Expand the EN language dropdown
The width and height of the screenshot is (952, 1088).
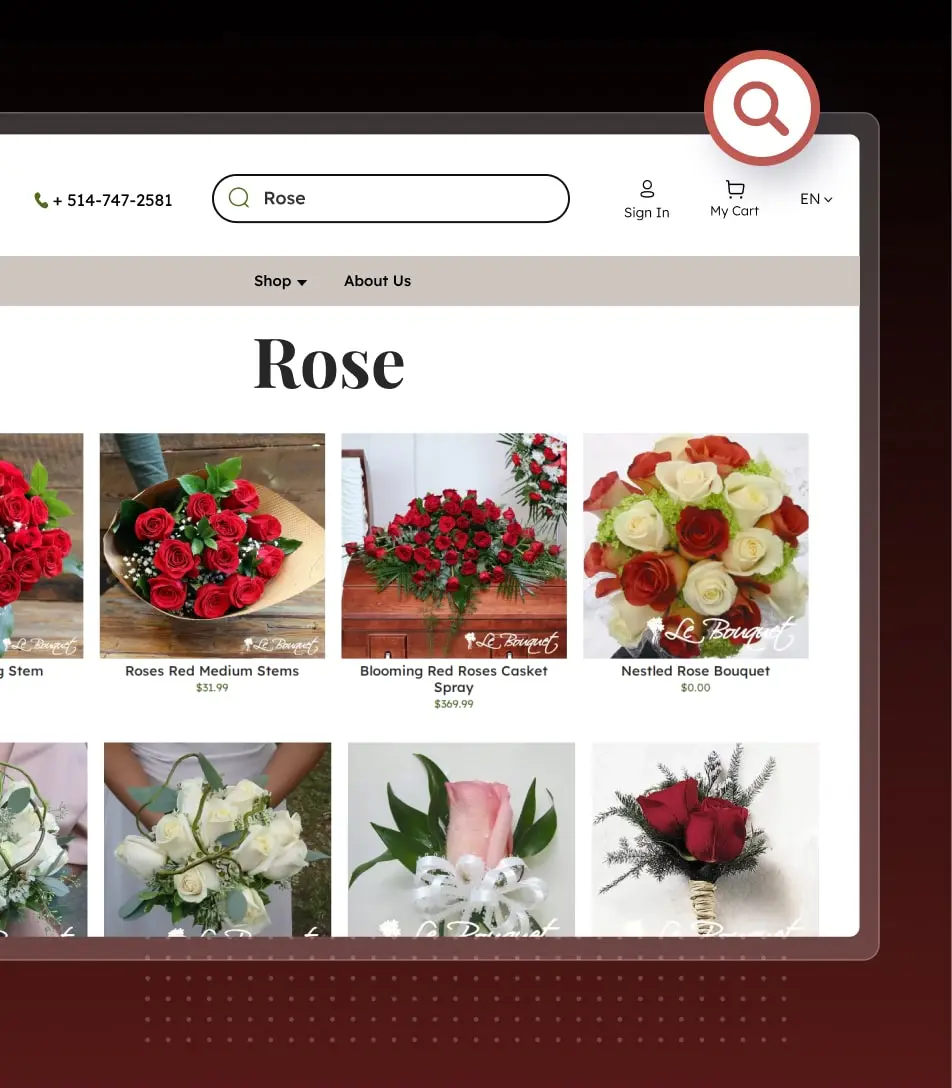click(816, 199)
